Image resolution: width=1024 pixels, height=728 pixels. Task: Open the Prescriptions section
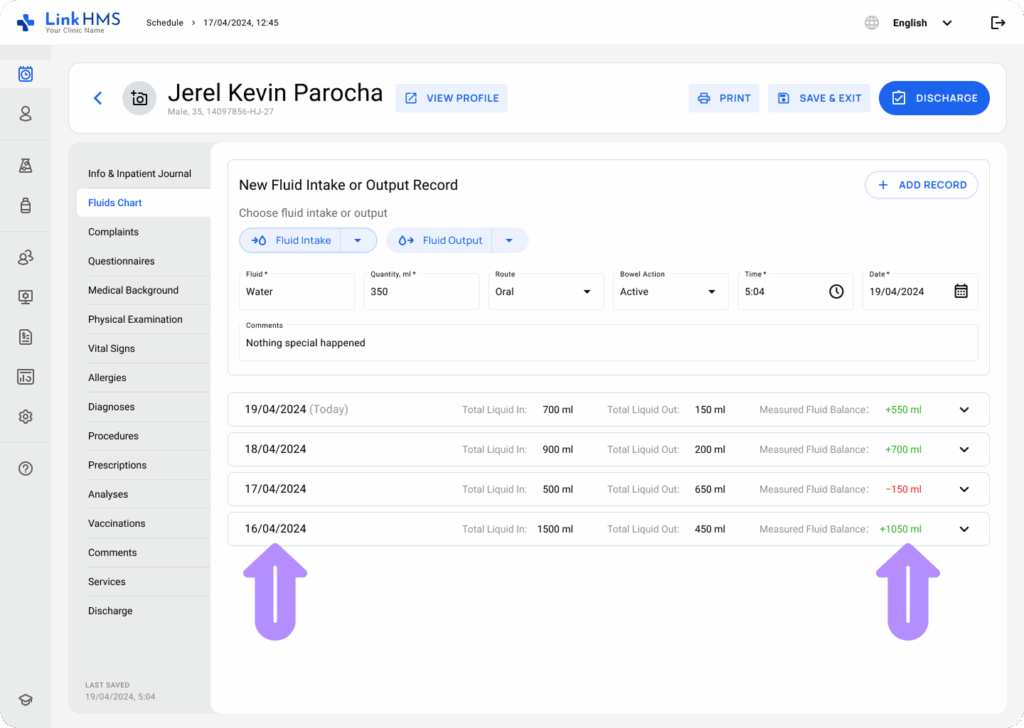pos(117,465)
